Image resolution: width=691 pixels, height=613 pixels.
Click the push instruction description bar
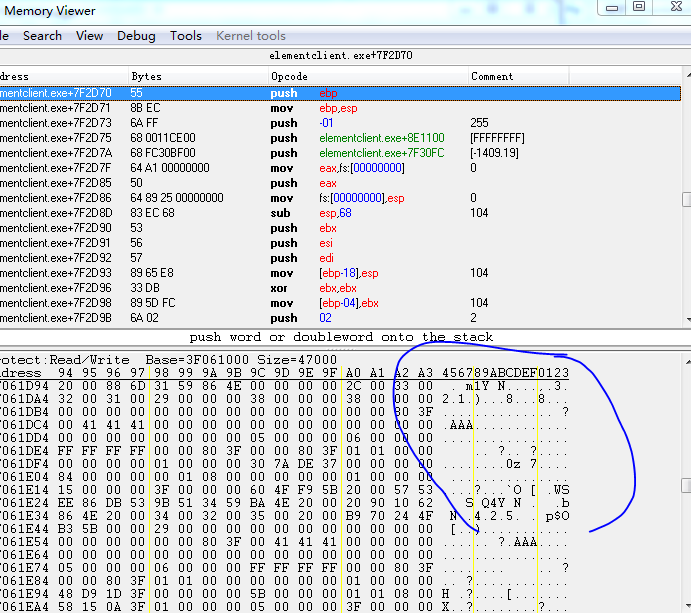(x=340, y=337)
